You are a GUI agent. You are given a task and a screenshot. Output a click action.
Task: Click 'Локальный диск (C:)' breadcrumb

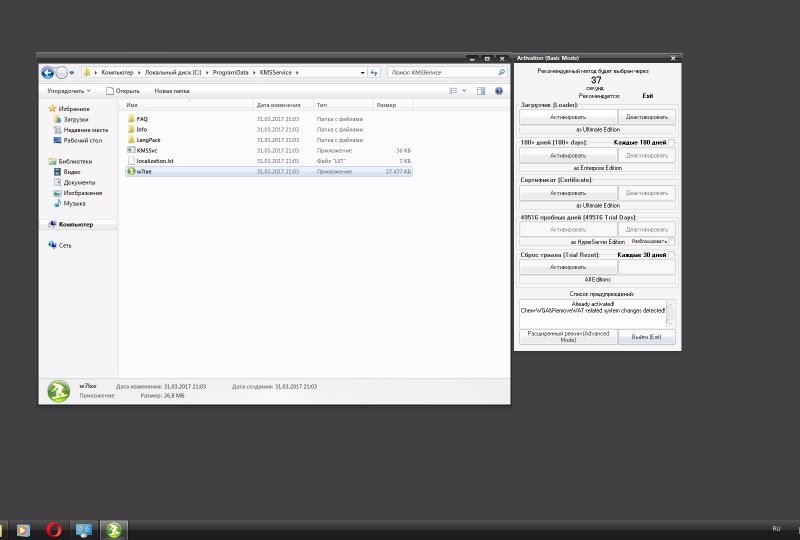click(173, 72)
